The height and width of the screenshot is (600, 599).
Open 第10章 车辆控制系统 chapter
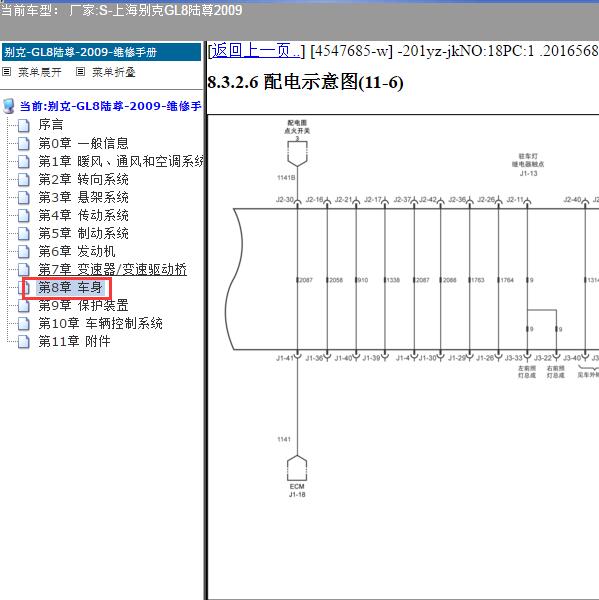(x=100, y=323)
